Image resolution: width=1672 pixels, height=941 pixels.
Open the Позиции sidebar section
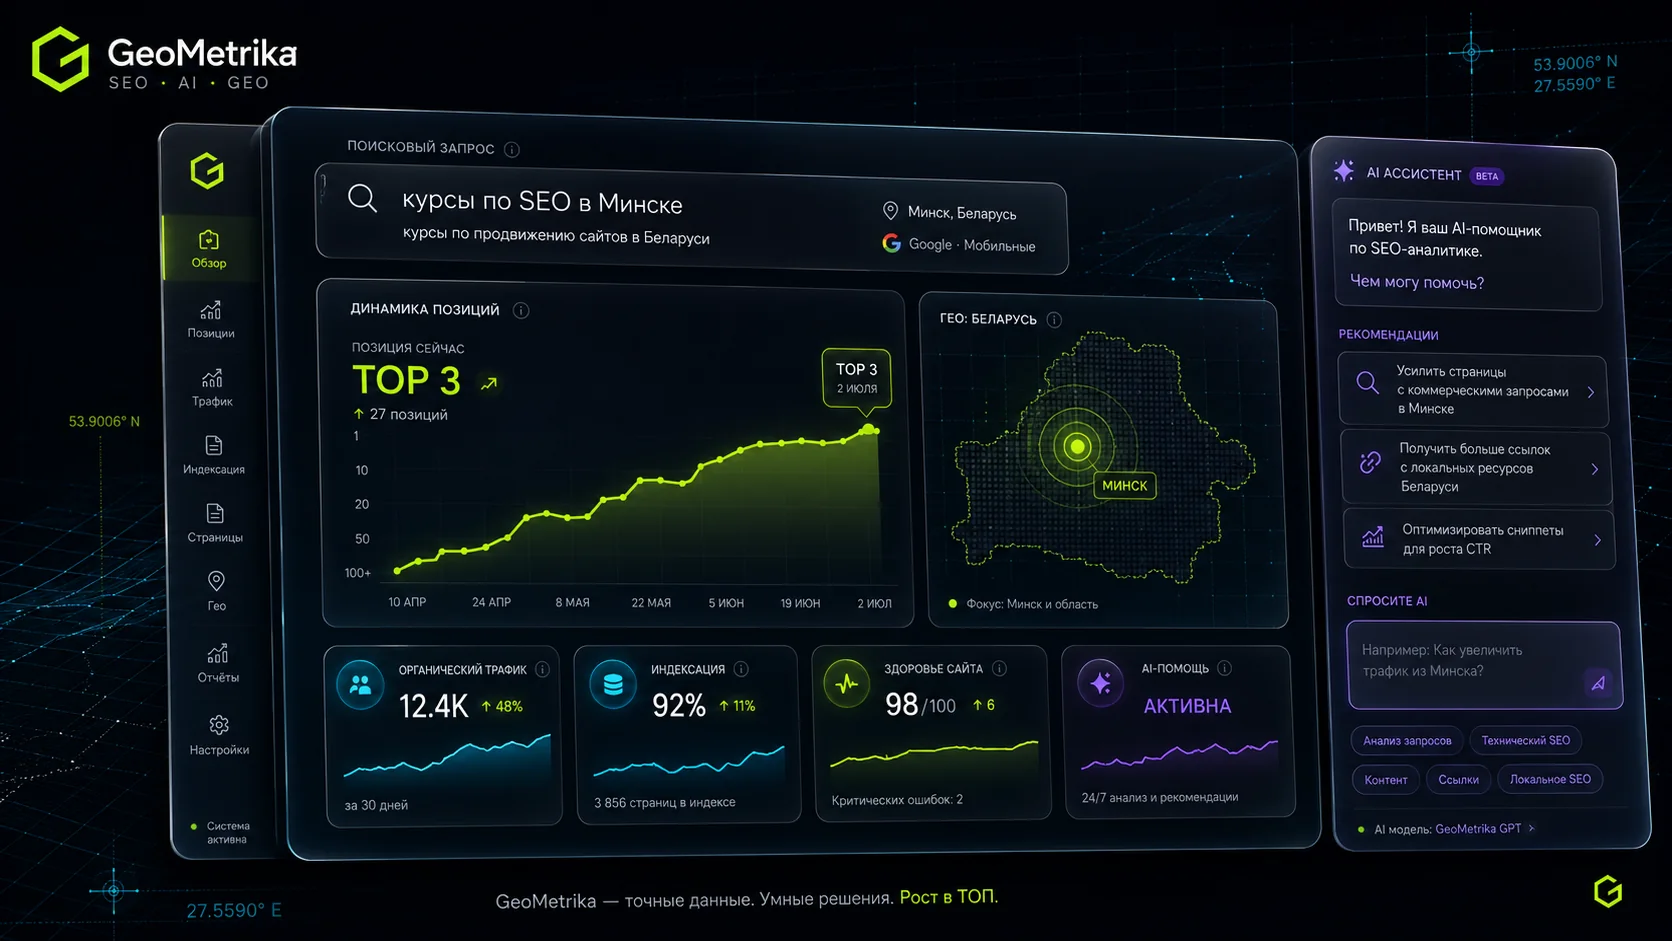click(211, 319)
